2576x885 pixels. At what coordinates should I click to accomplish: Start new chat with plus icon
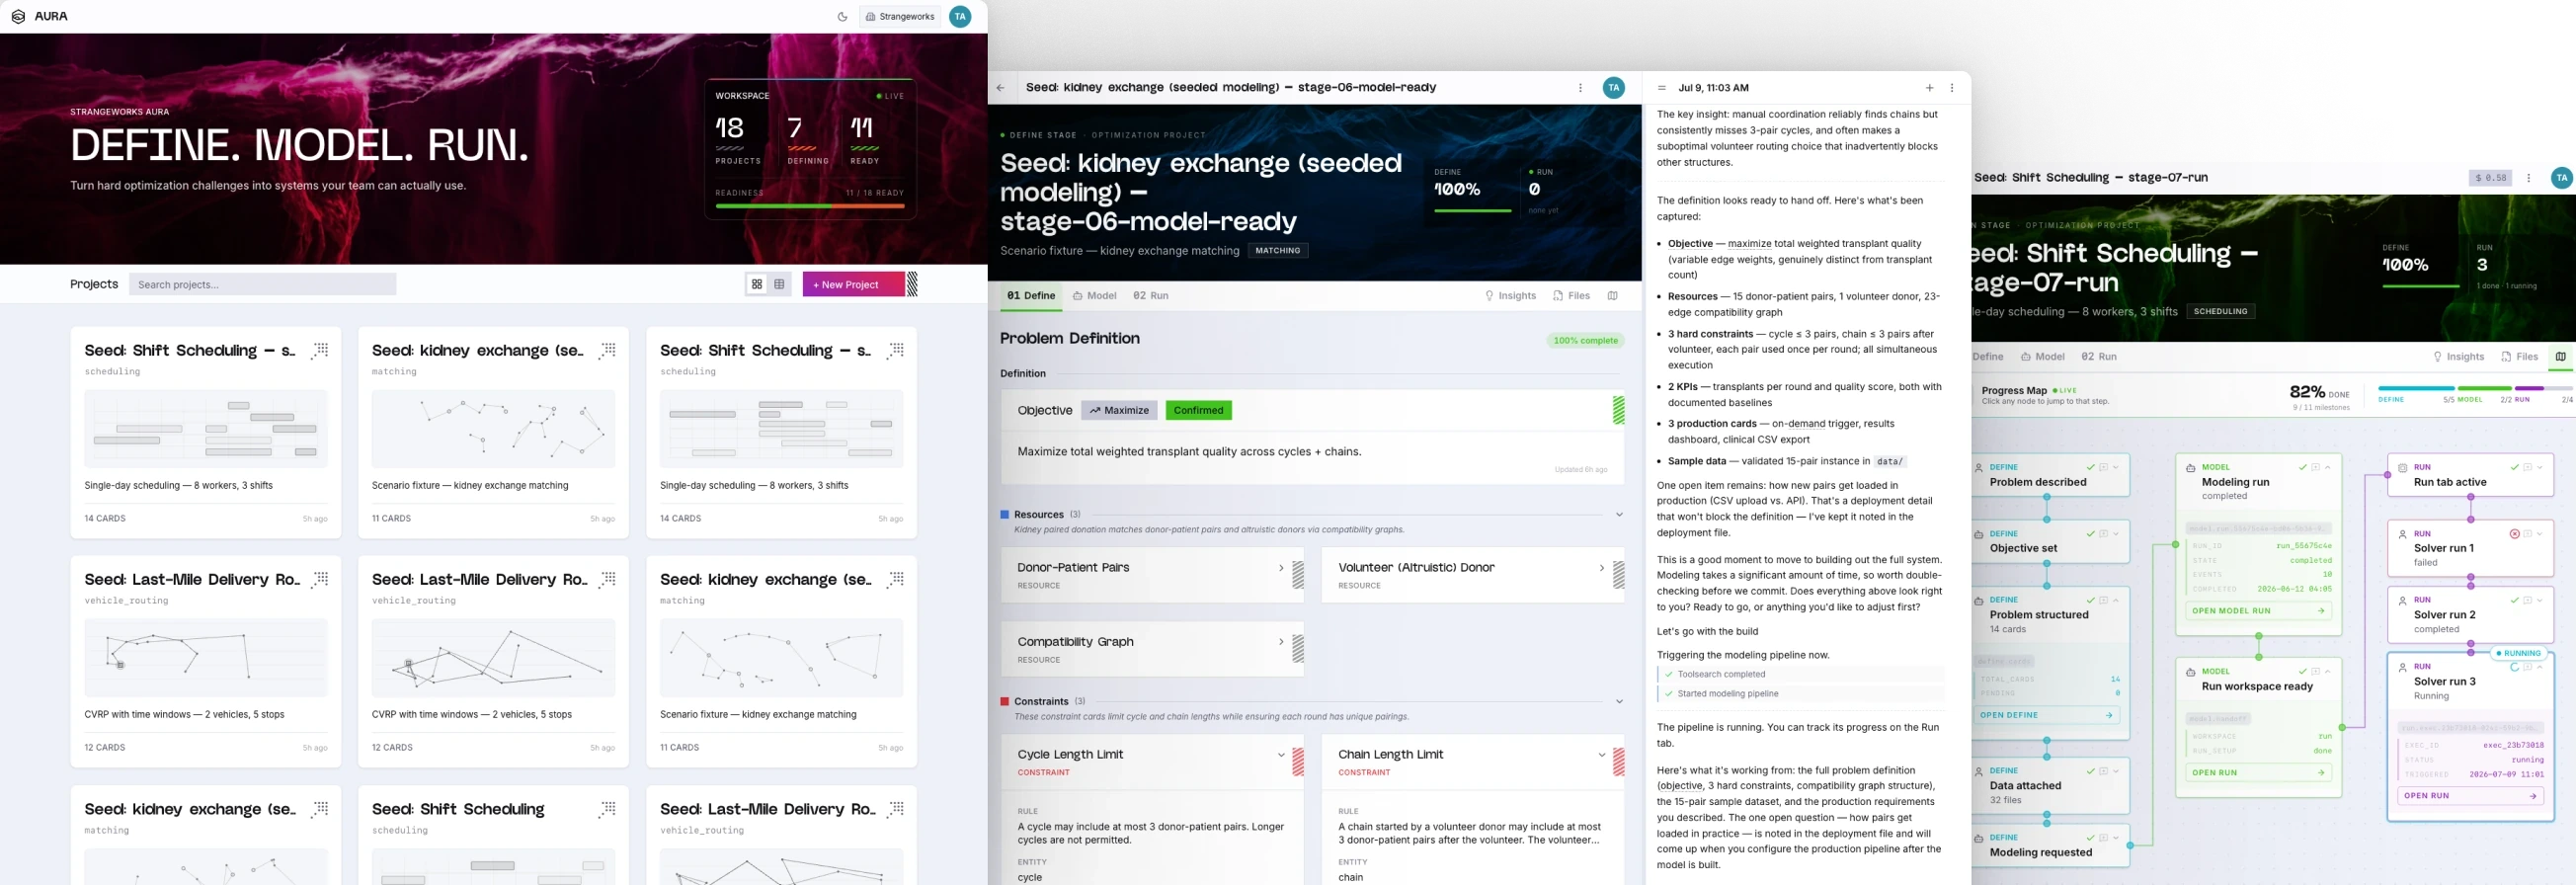(1929, 88)
